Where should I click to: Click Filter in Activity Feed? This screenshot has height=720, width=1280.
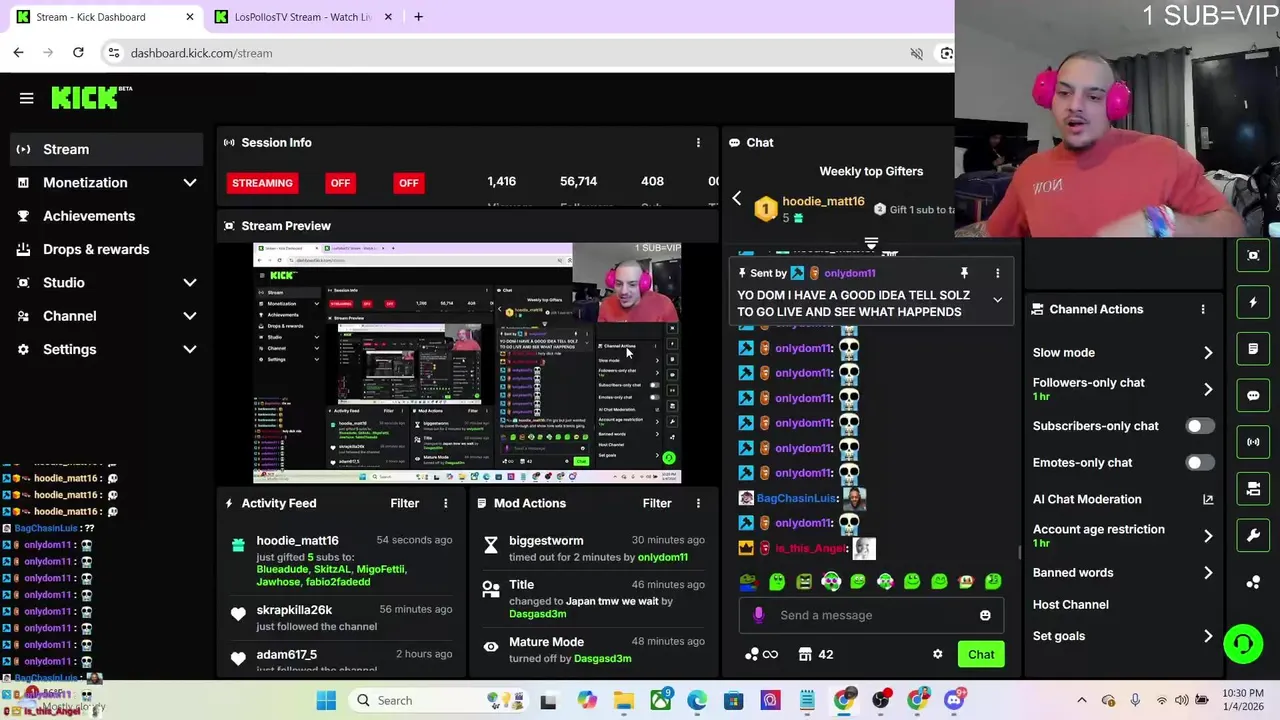(x=404, y=503)
